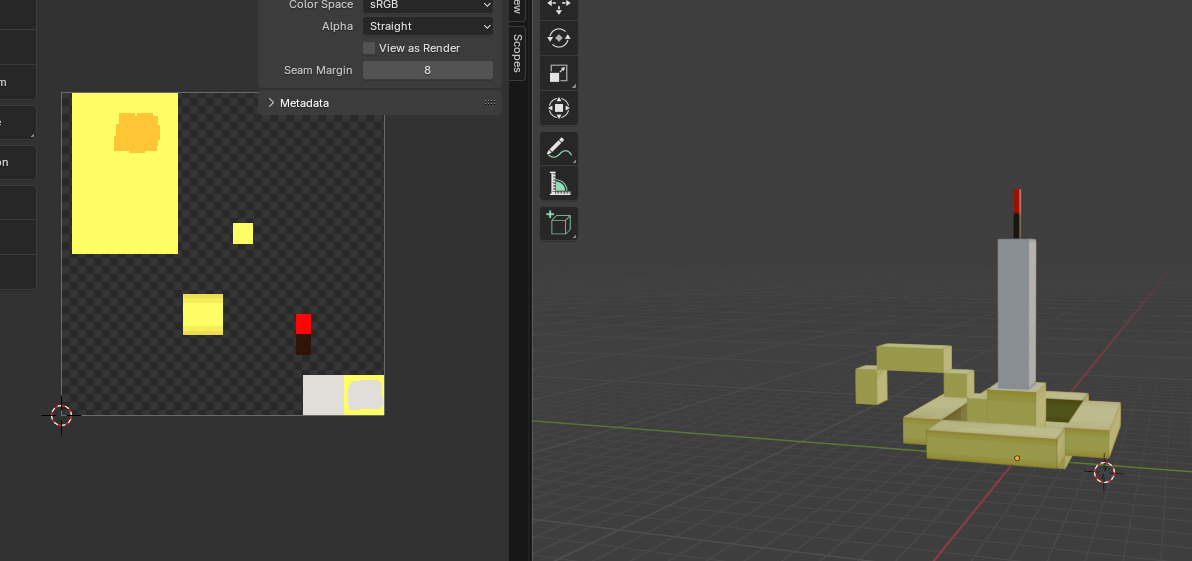
Task: Select the Measure ruler tool
Action: pos(558,183)
